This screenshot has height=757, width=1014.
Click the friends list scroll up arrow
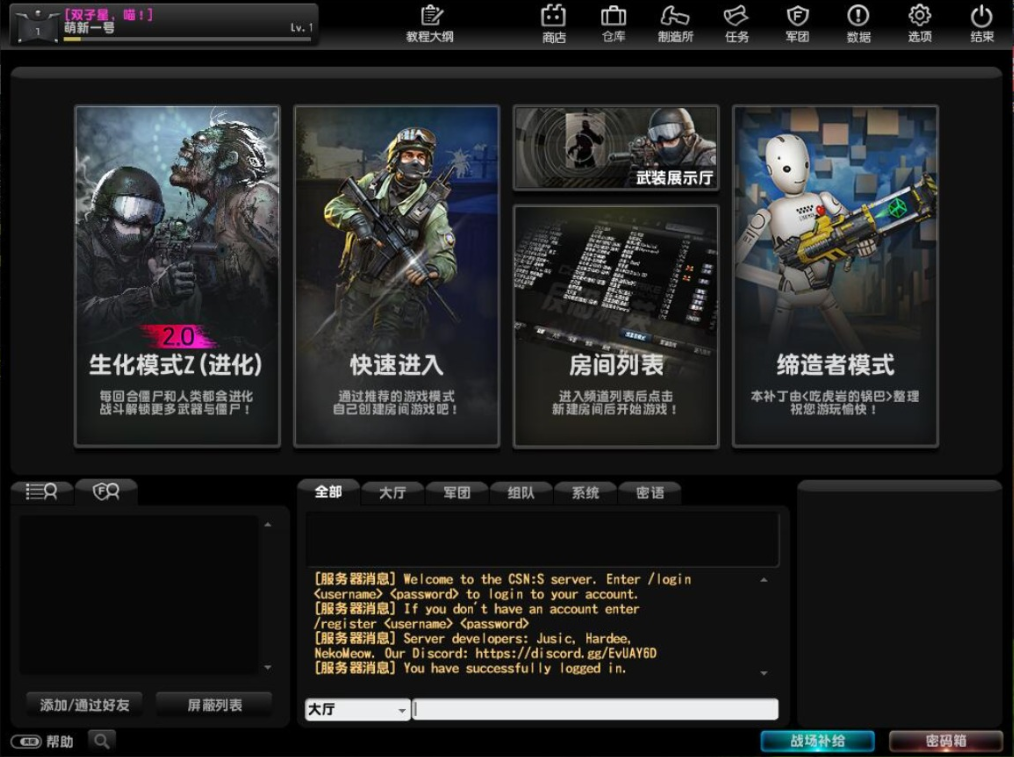[268, 524]
